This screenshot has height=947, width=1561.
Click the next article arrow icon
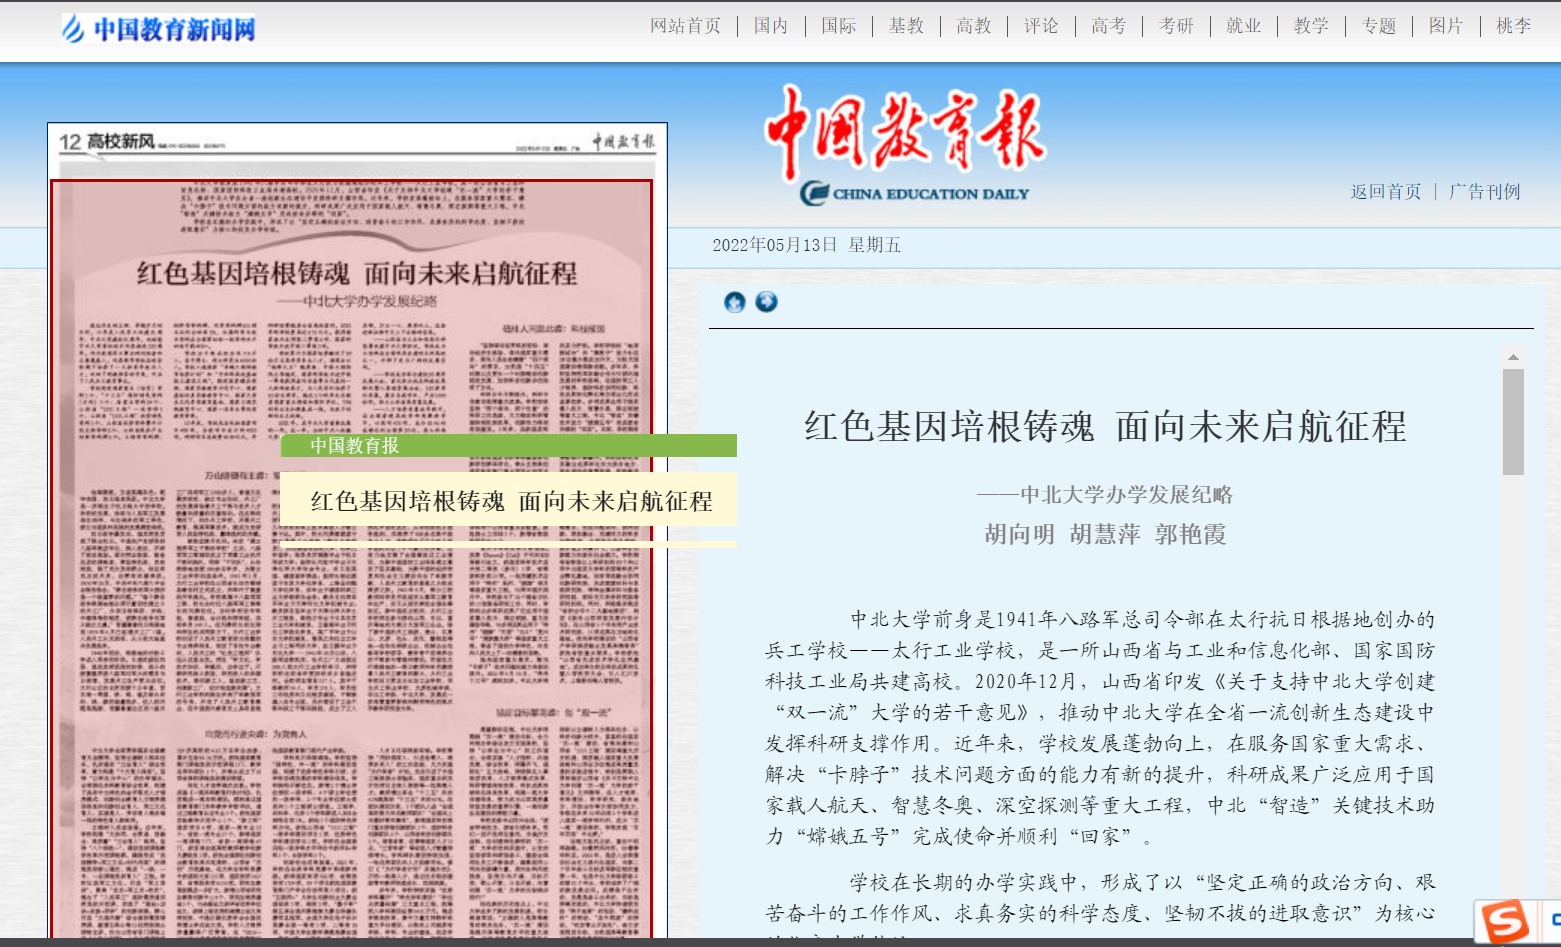(766, 302)
